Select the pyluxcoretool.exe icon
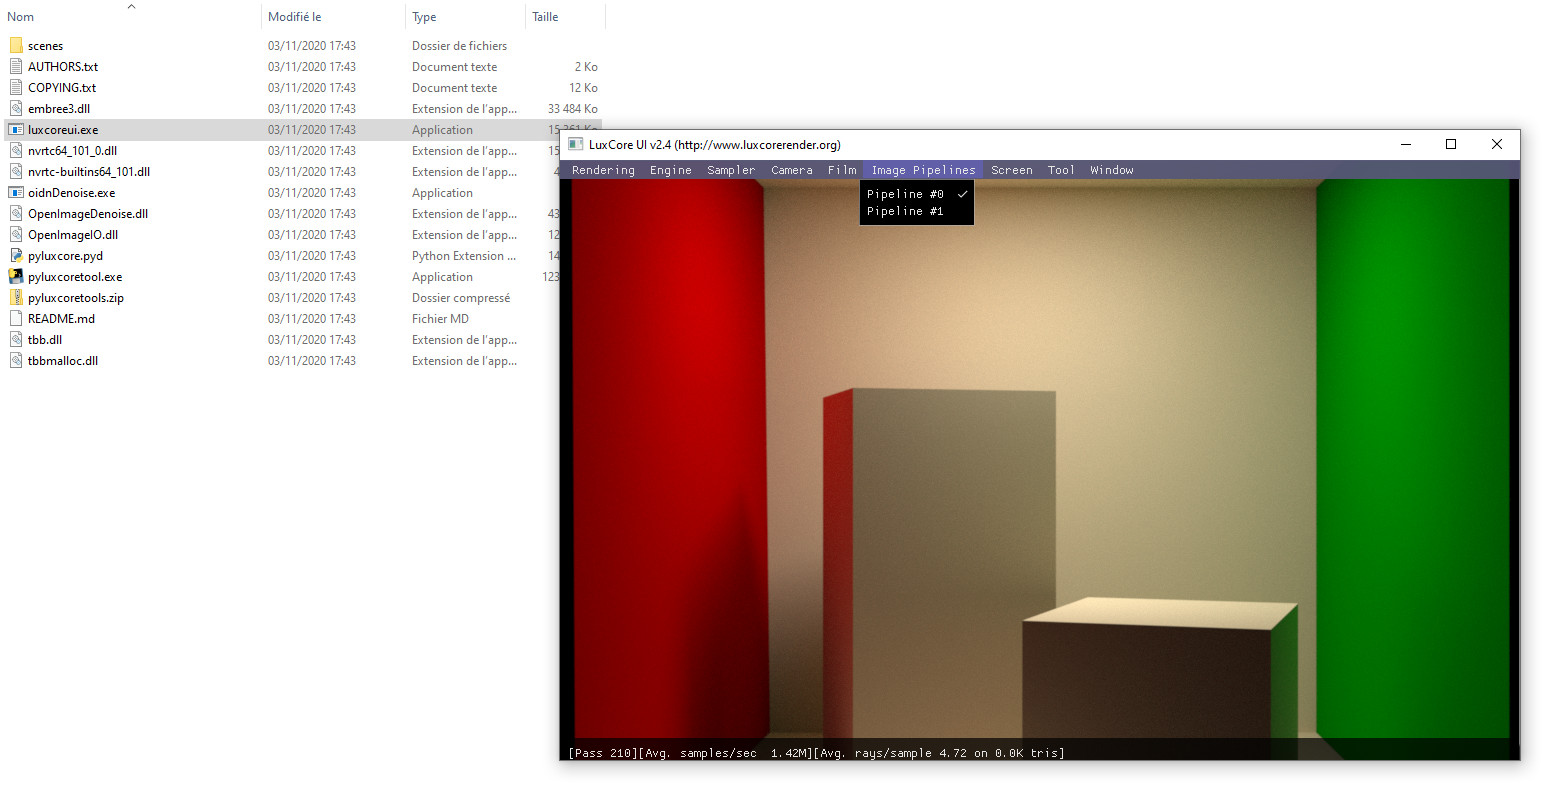This screenshot has height=791, width=1561. [x=16, y=277]
